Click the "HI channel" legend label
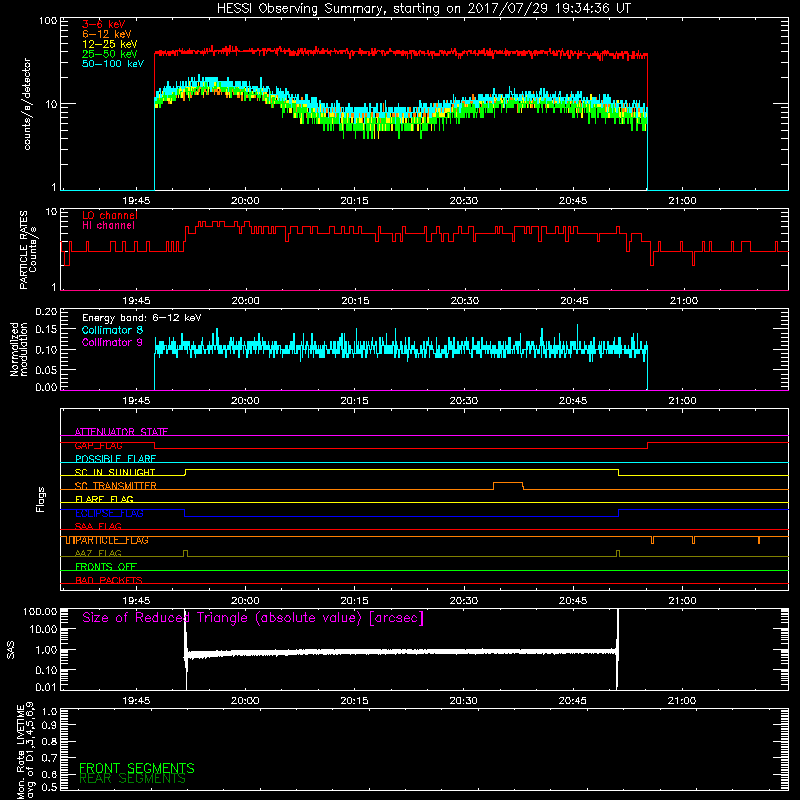Image resolution: width=800 pixels, height=800 pixels. tap(108, 226)
